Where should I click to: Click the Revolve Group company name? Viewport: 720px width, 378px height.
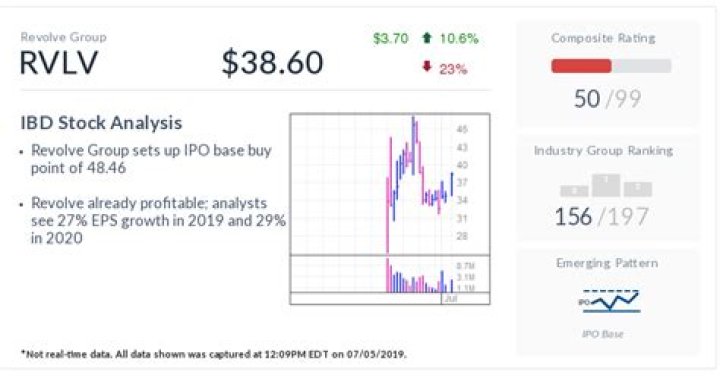click(x=63, y=37)
